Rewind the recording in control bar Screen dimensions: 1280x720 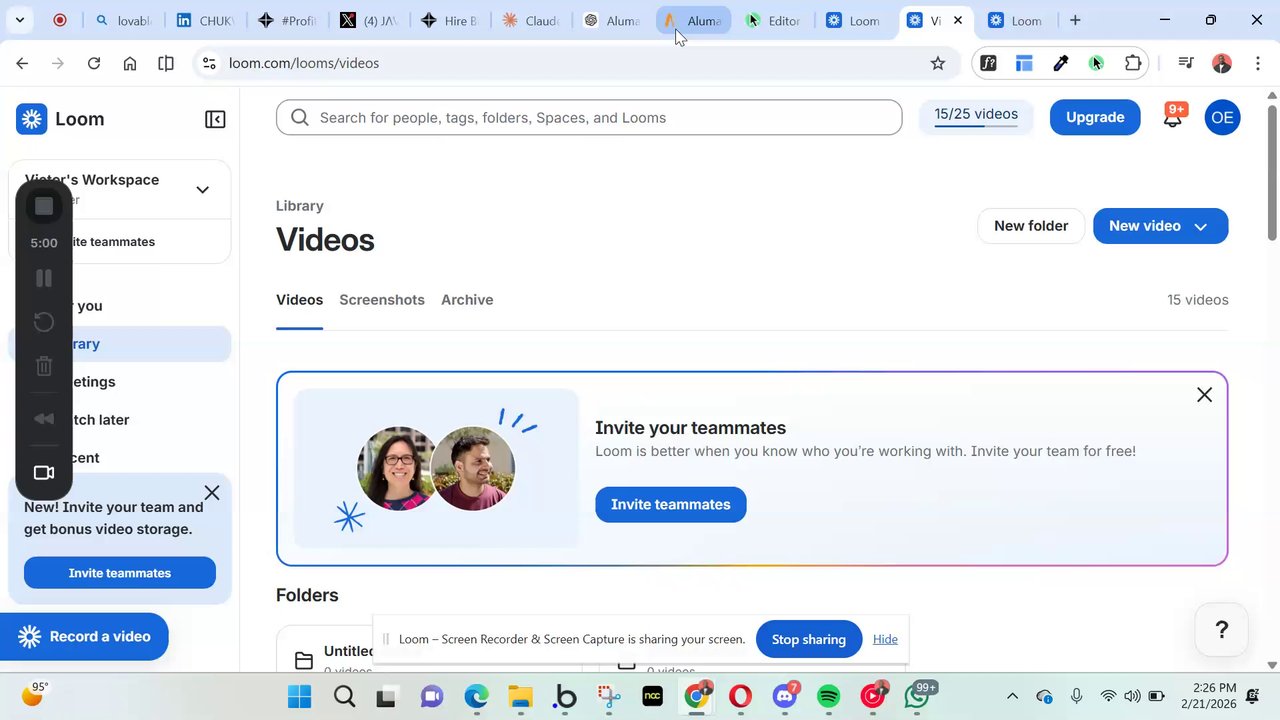(x=44, y=419)
